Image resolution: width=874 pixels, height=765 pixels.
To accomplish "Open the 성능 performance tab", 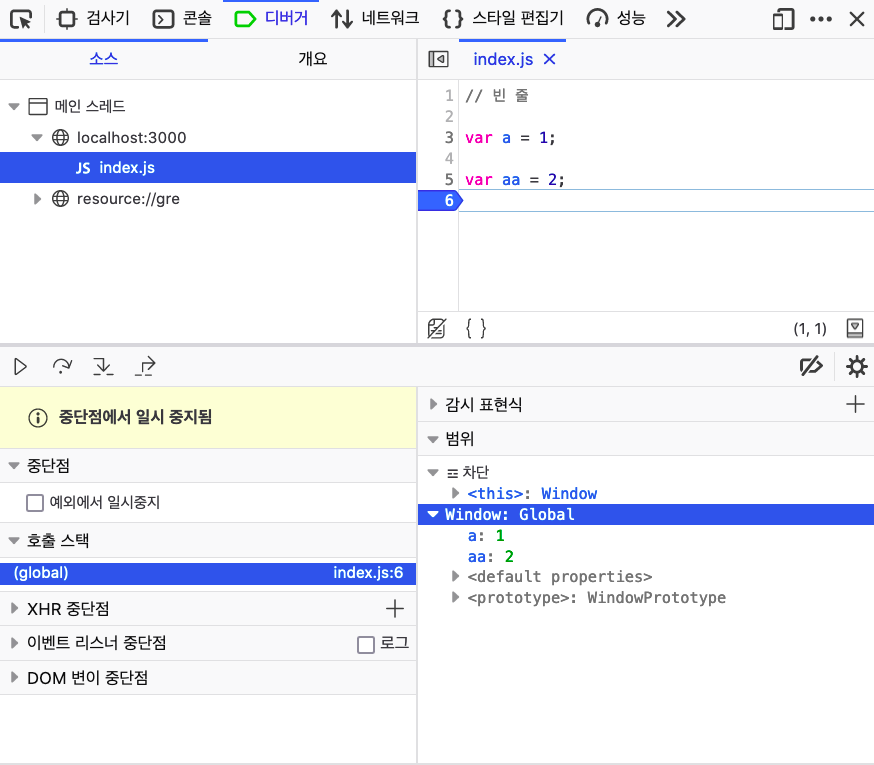I will (616, 19).
